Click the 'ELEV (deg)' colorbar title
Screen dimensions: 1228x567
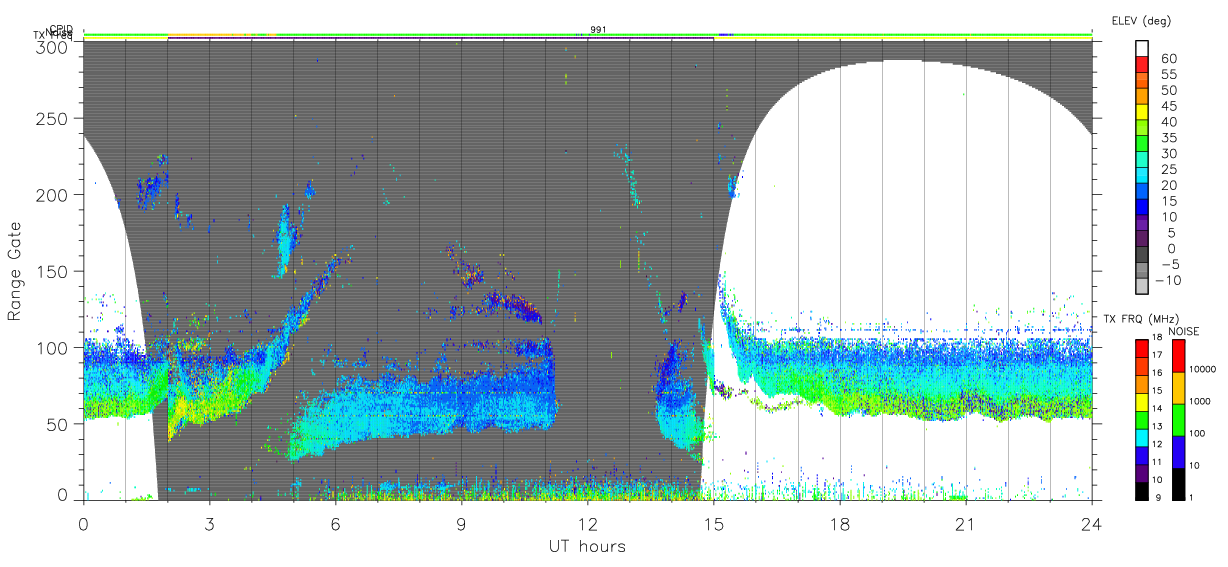tap(1141, 21)
